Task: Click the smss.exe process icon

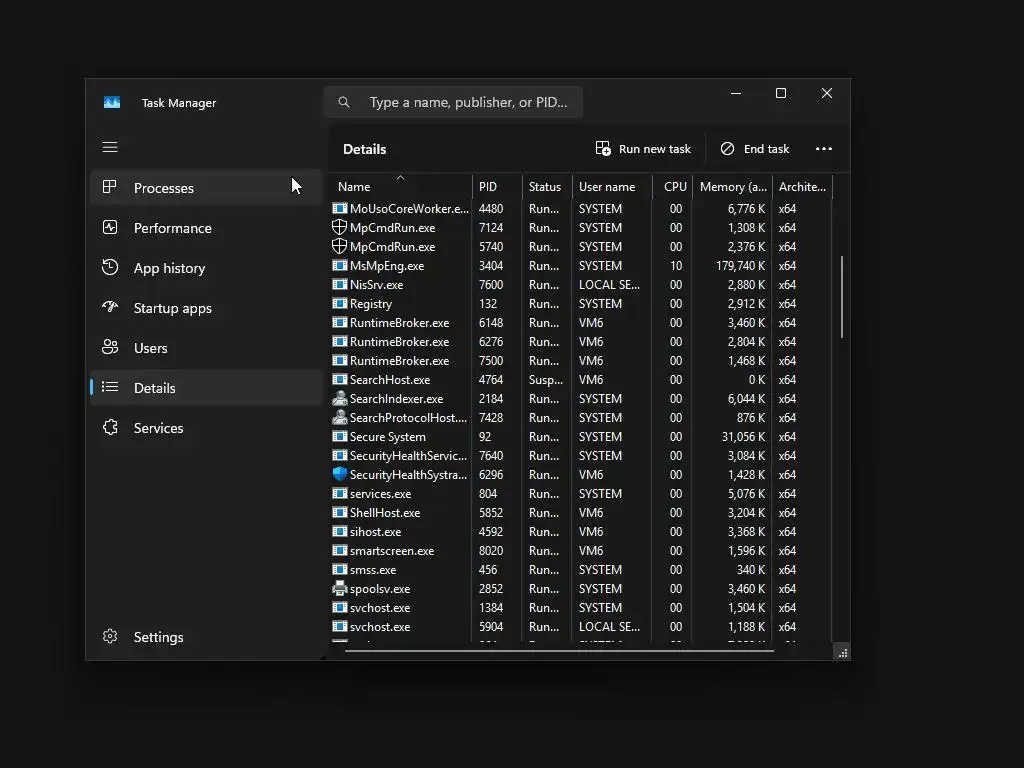Action: (340, 569)
